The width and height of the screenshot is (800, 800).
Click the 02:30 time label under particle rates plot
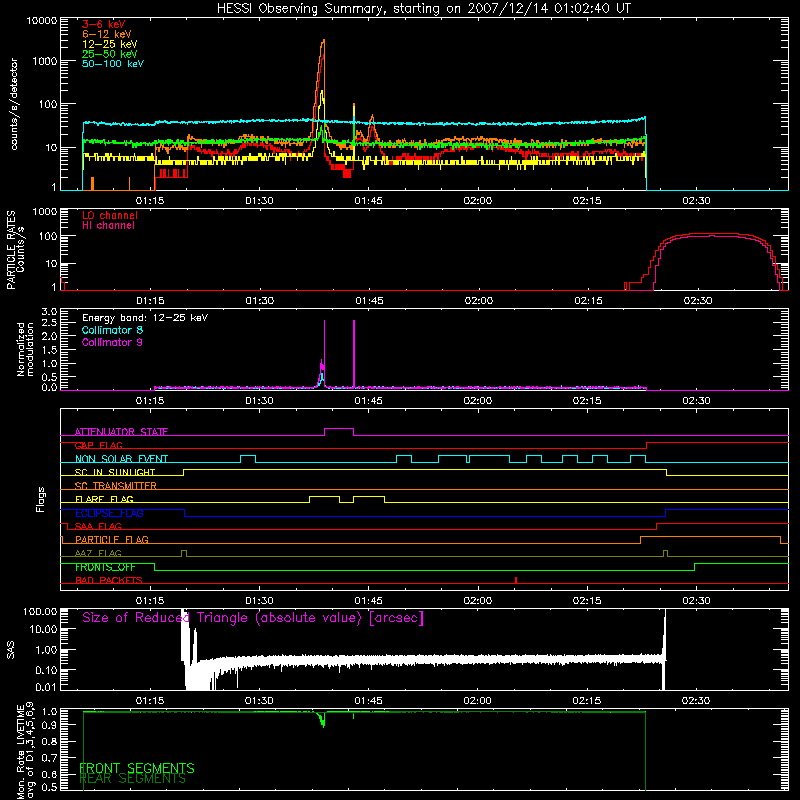[x=697, y=301]
